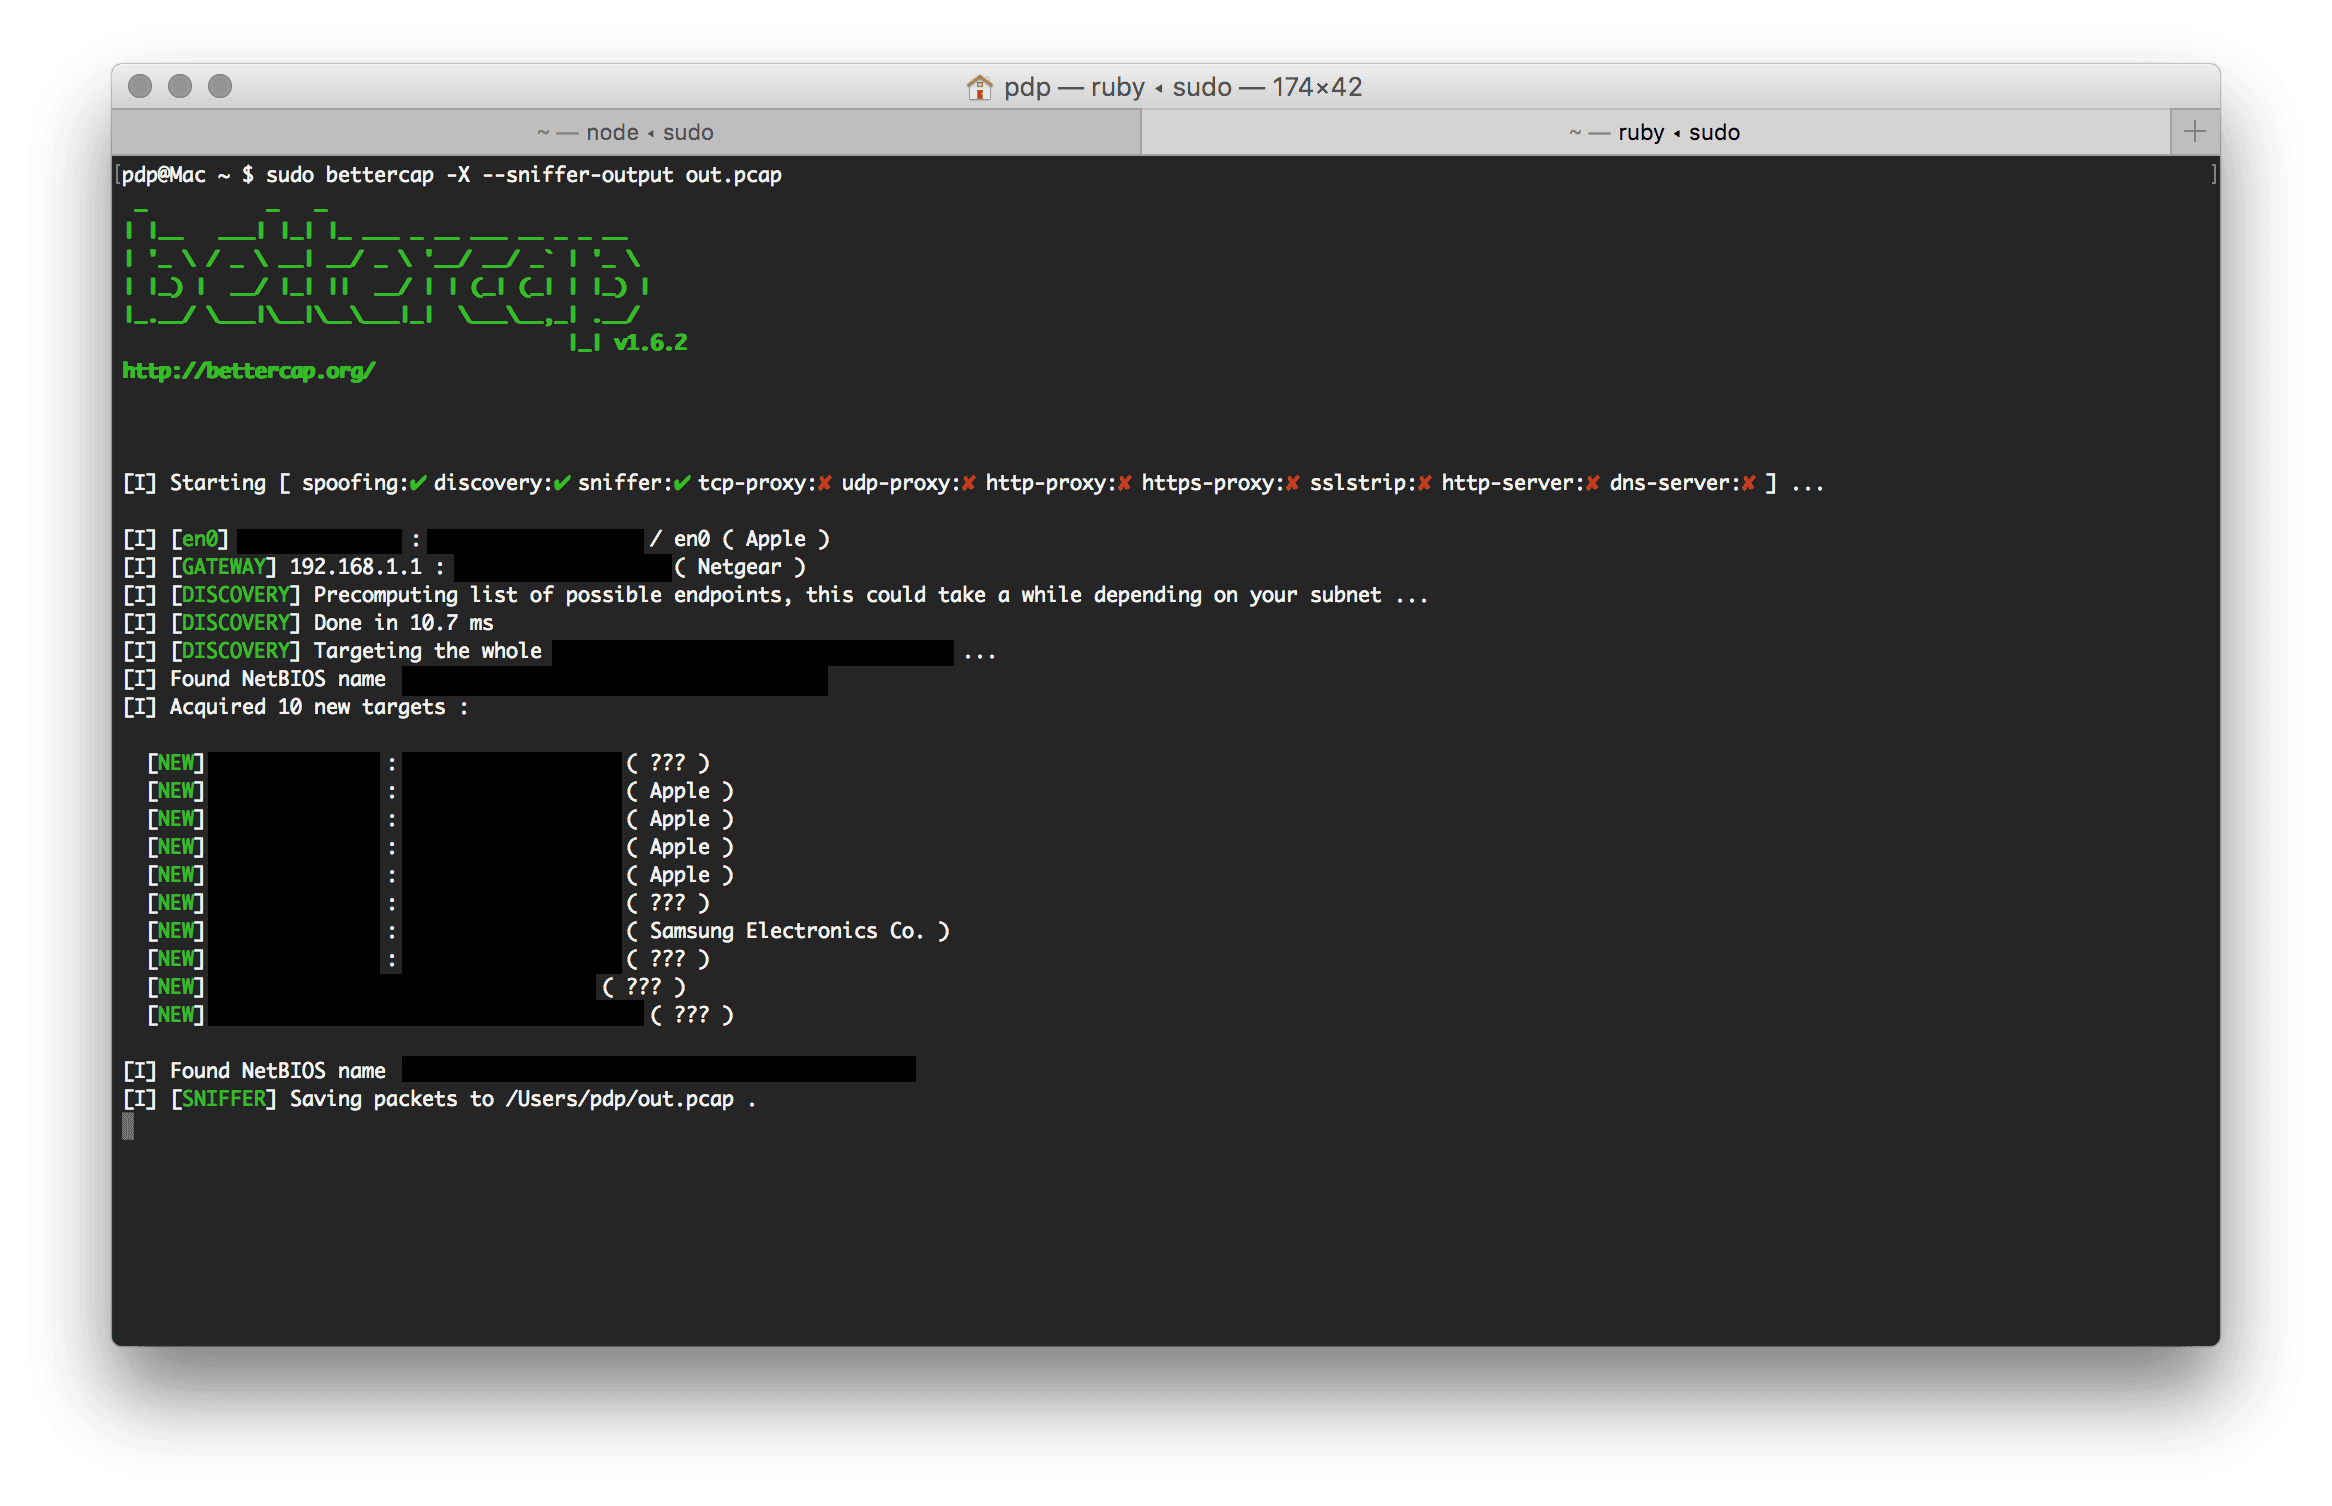
Task: Click the 'dns-server:' disabled status
Action: pos(1683,483)
